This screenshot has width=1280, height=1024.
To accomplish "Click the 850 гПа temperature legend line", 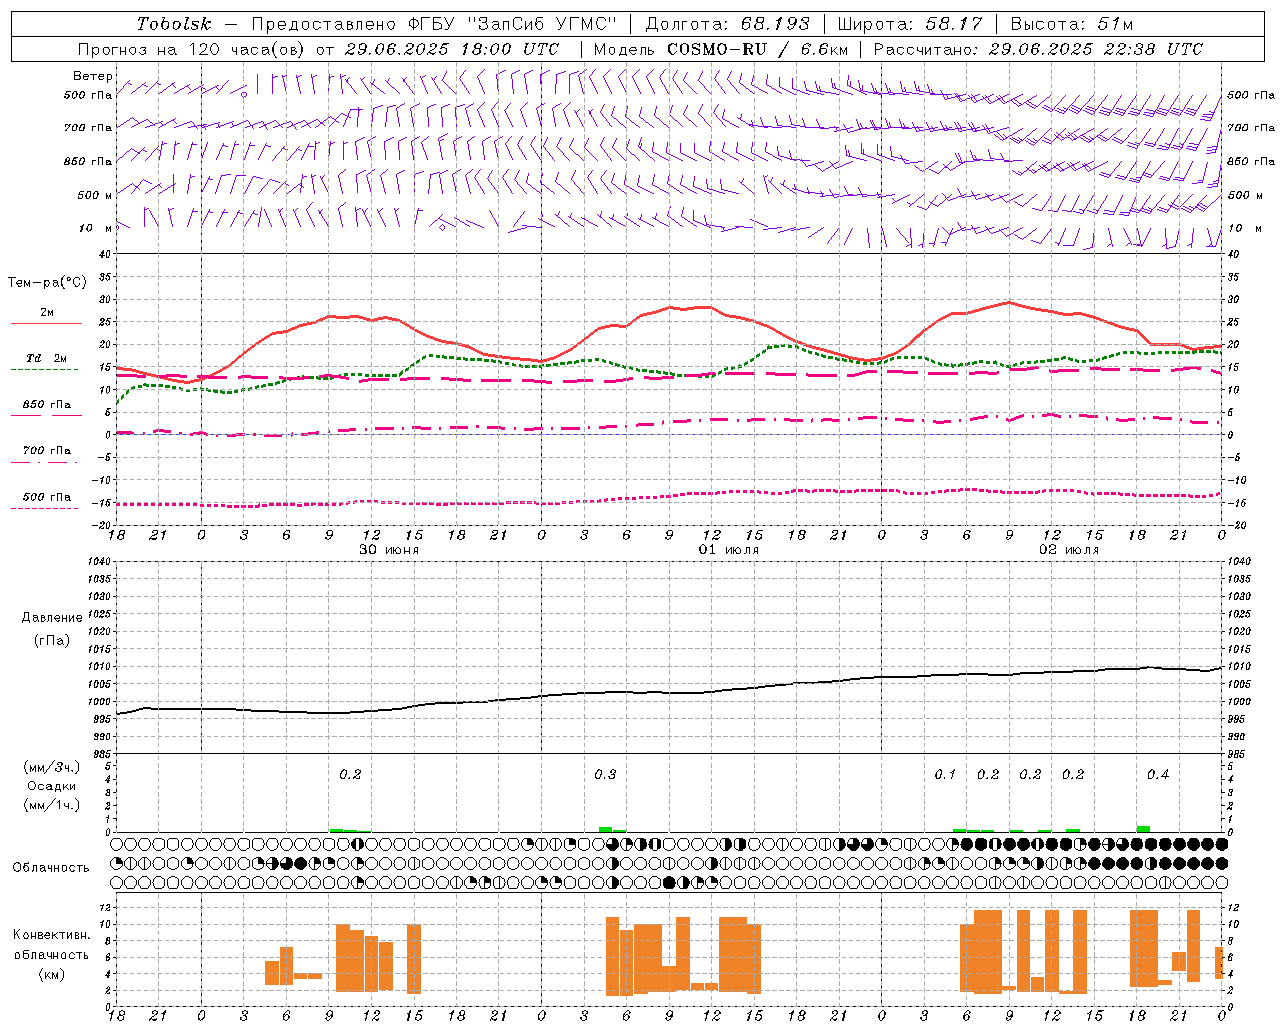I will pyautogui.click(x=46, y=415).
